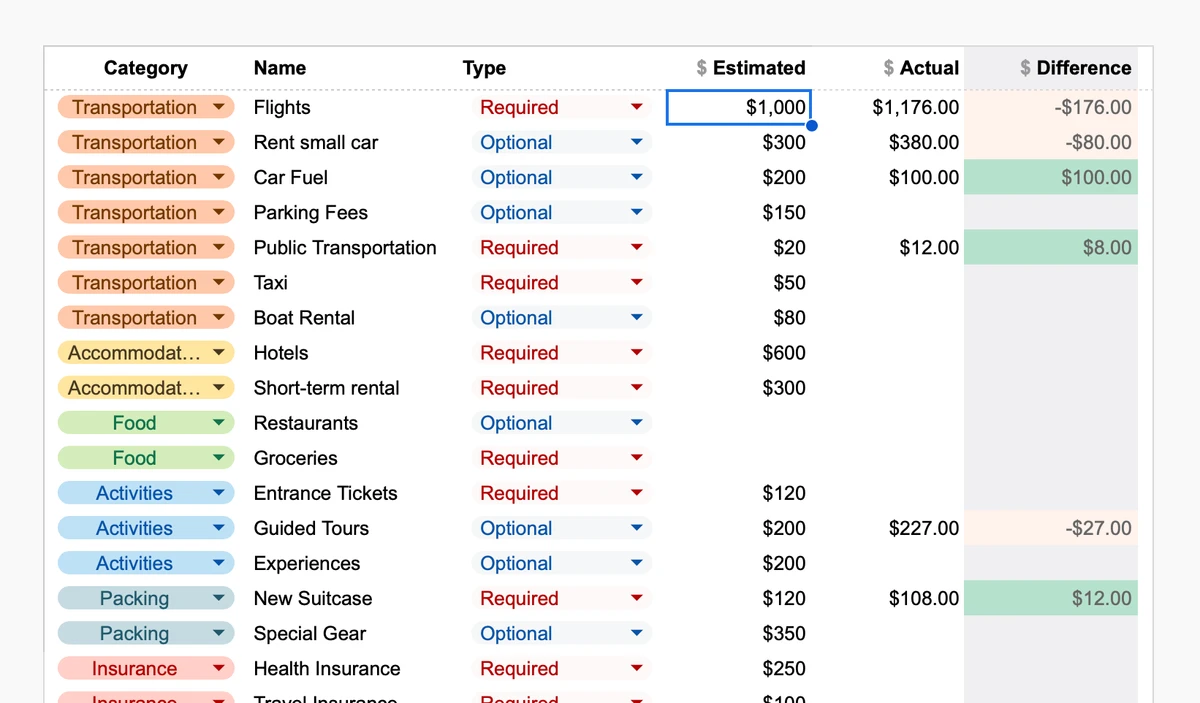Click the Category column header
Screen dimensions: 1200x703
click(x=145, y=68)
